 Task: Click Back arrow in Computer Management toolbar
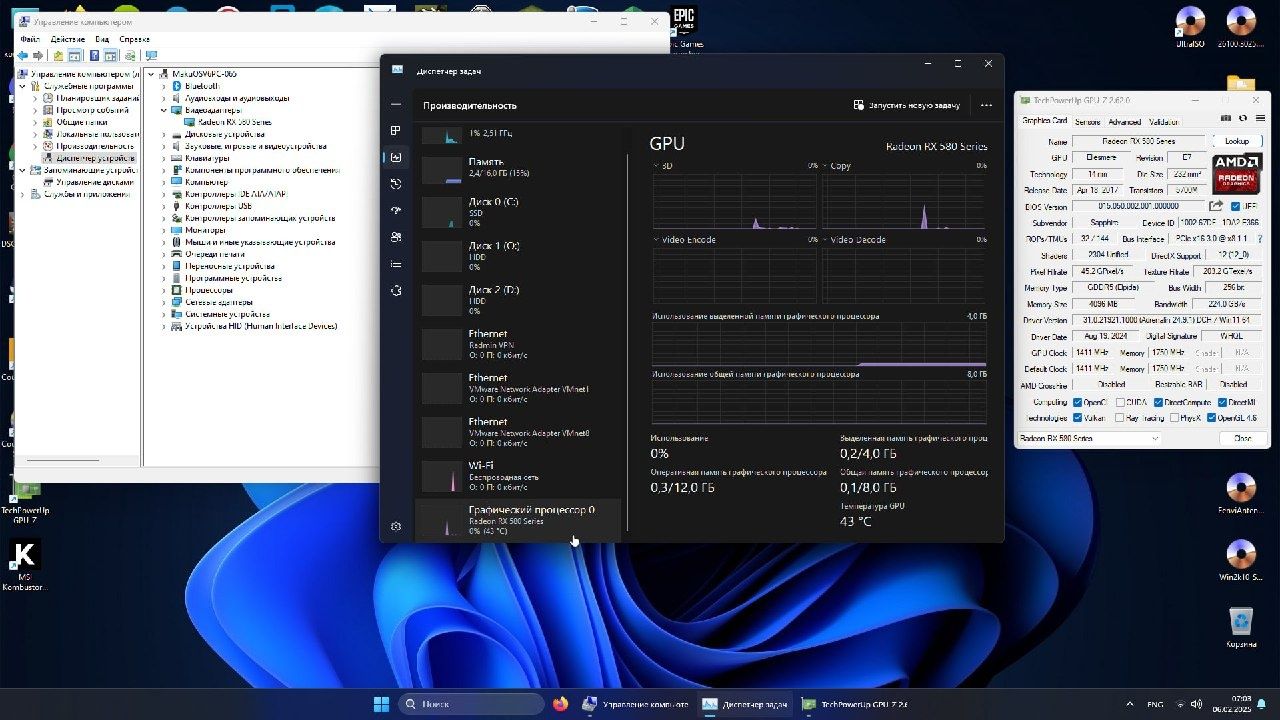coord(22,55)
